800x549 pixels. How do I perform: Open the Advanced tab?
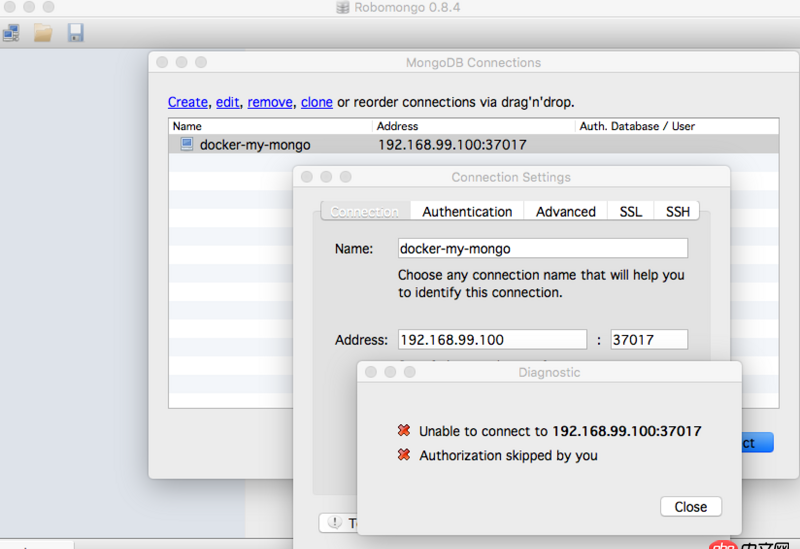565,211
